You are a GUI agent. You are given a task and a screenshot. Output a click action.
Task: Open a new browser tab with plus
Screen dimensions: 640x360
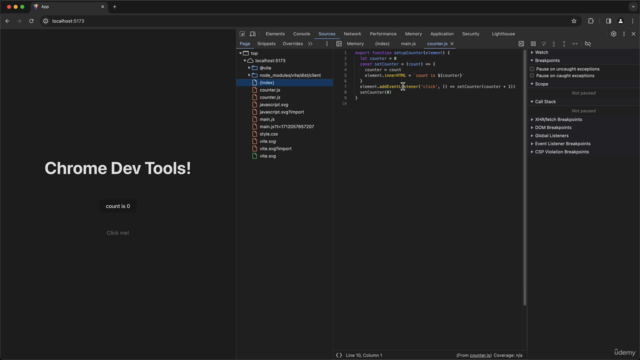click(114, 7)
